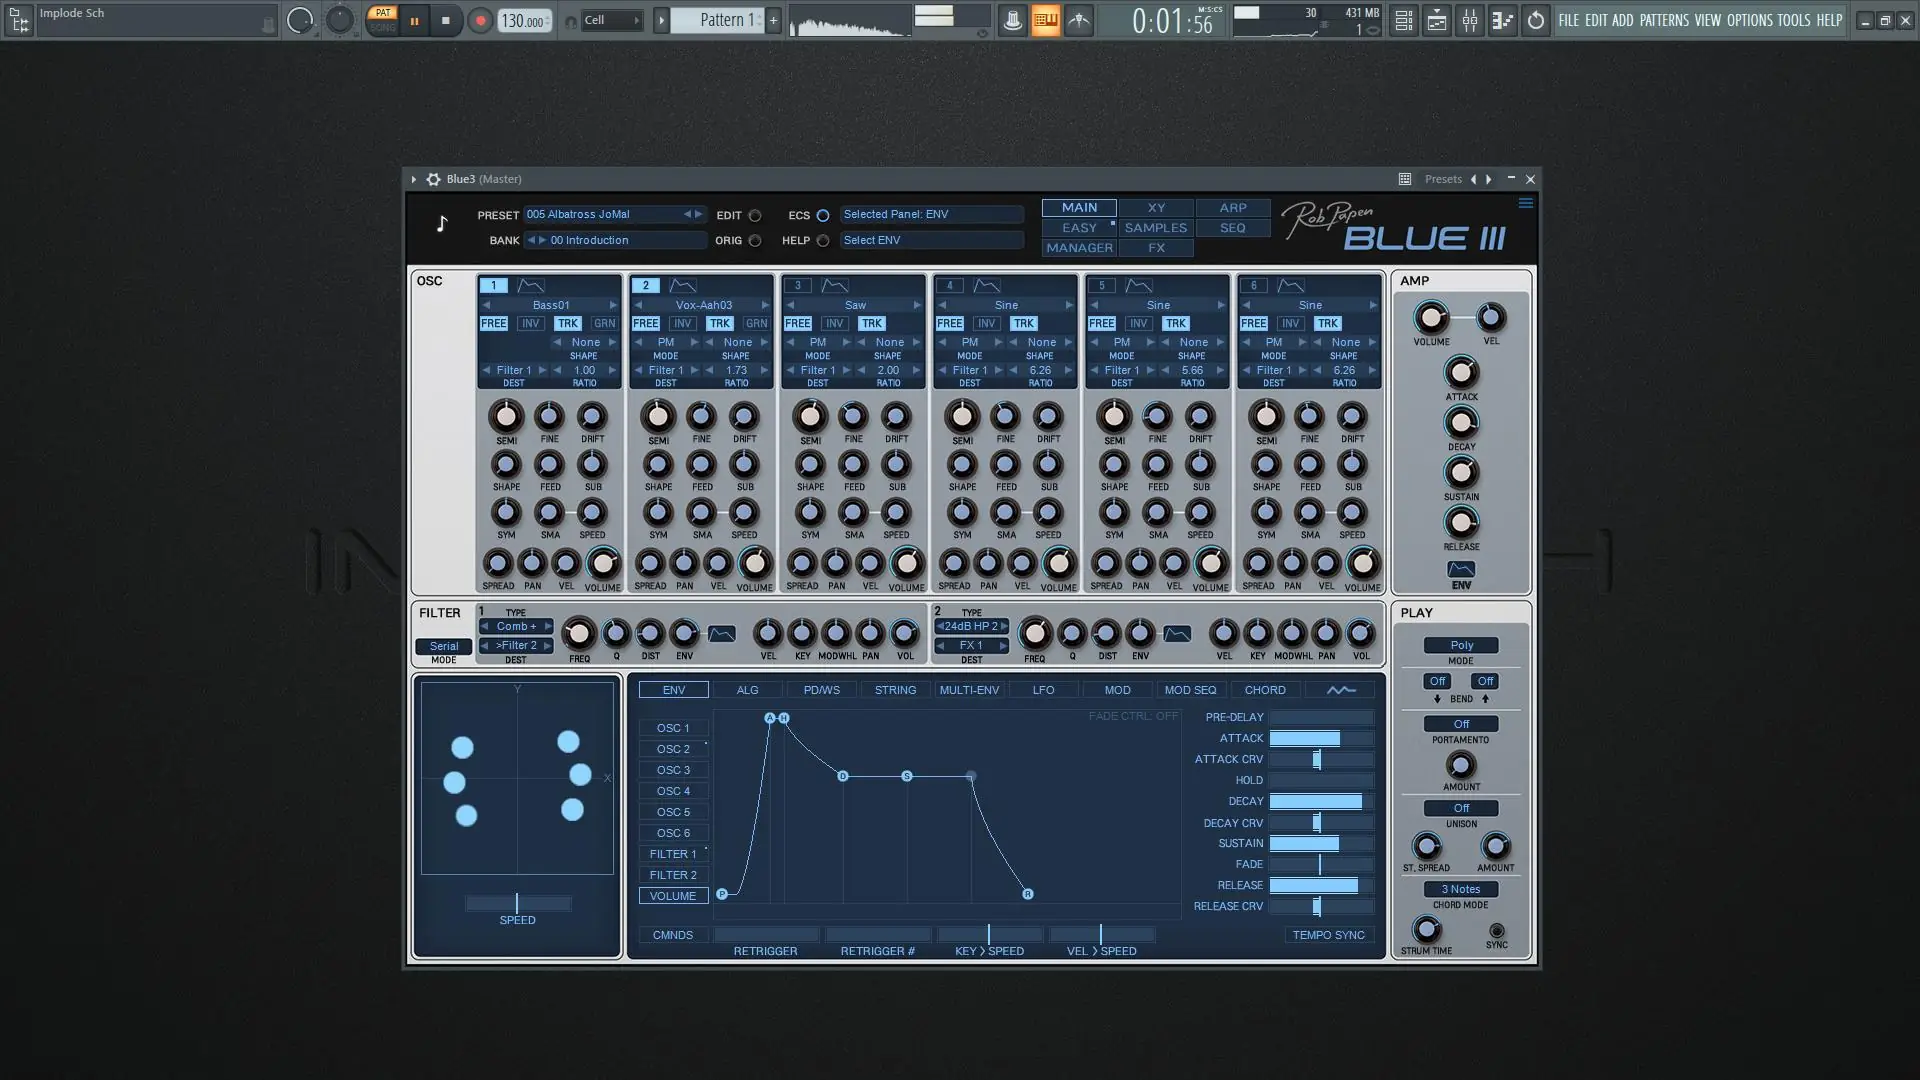This screenshot has width=1920, height=1080.
Task: Open the 3 Notes chord mode dropdown
Action: 1460,889
